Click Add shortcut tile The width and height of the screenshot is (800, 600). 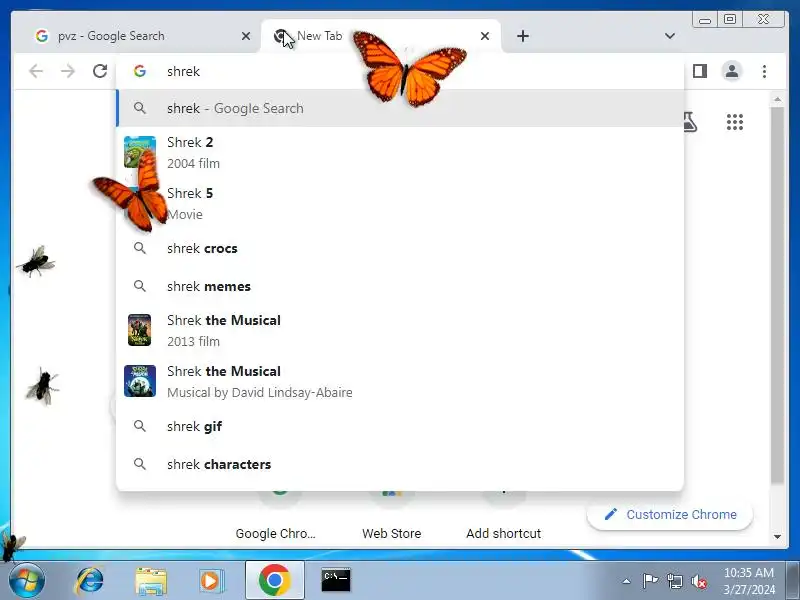click(x=504, y=515)
